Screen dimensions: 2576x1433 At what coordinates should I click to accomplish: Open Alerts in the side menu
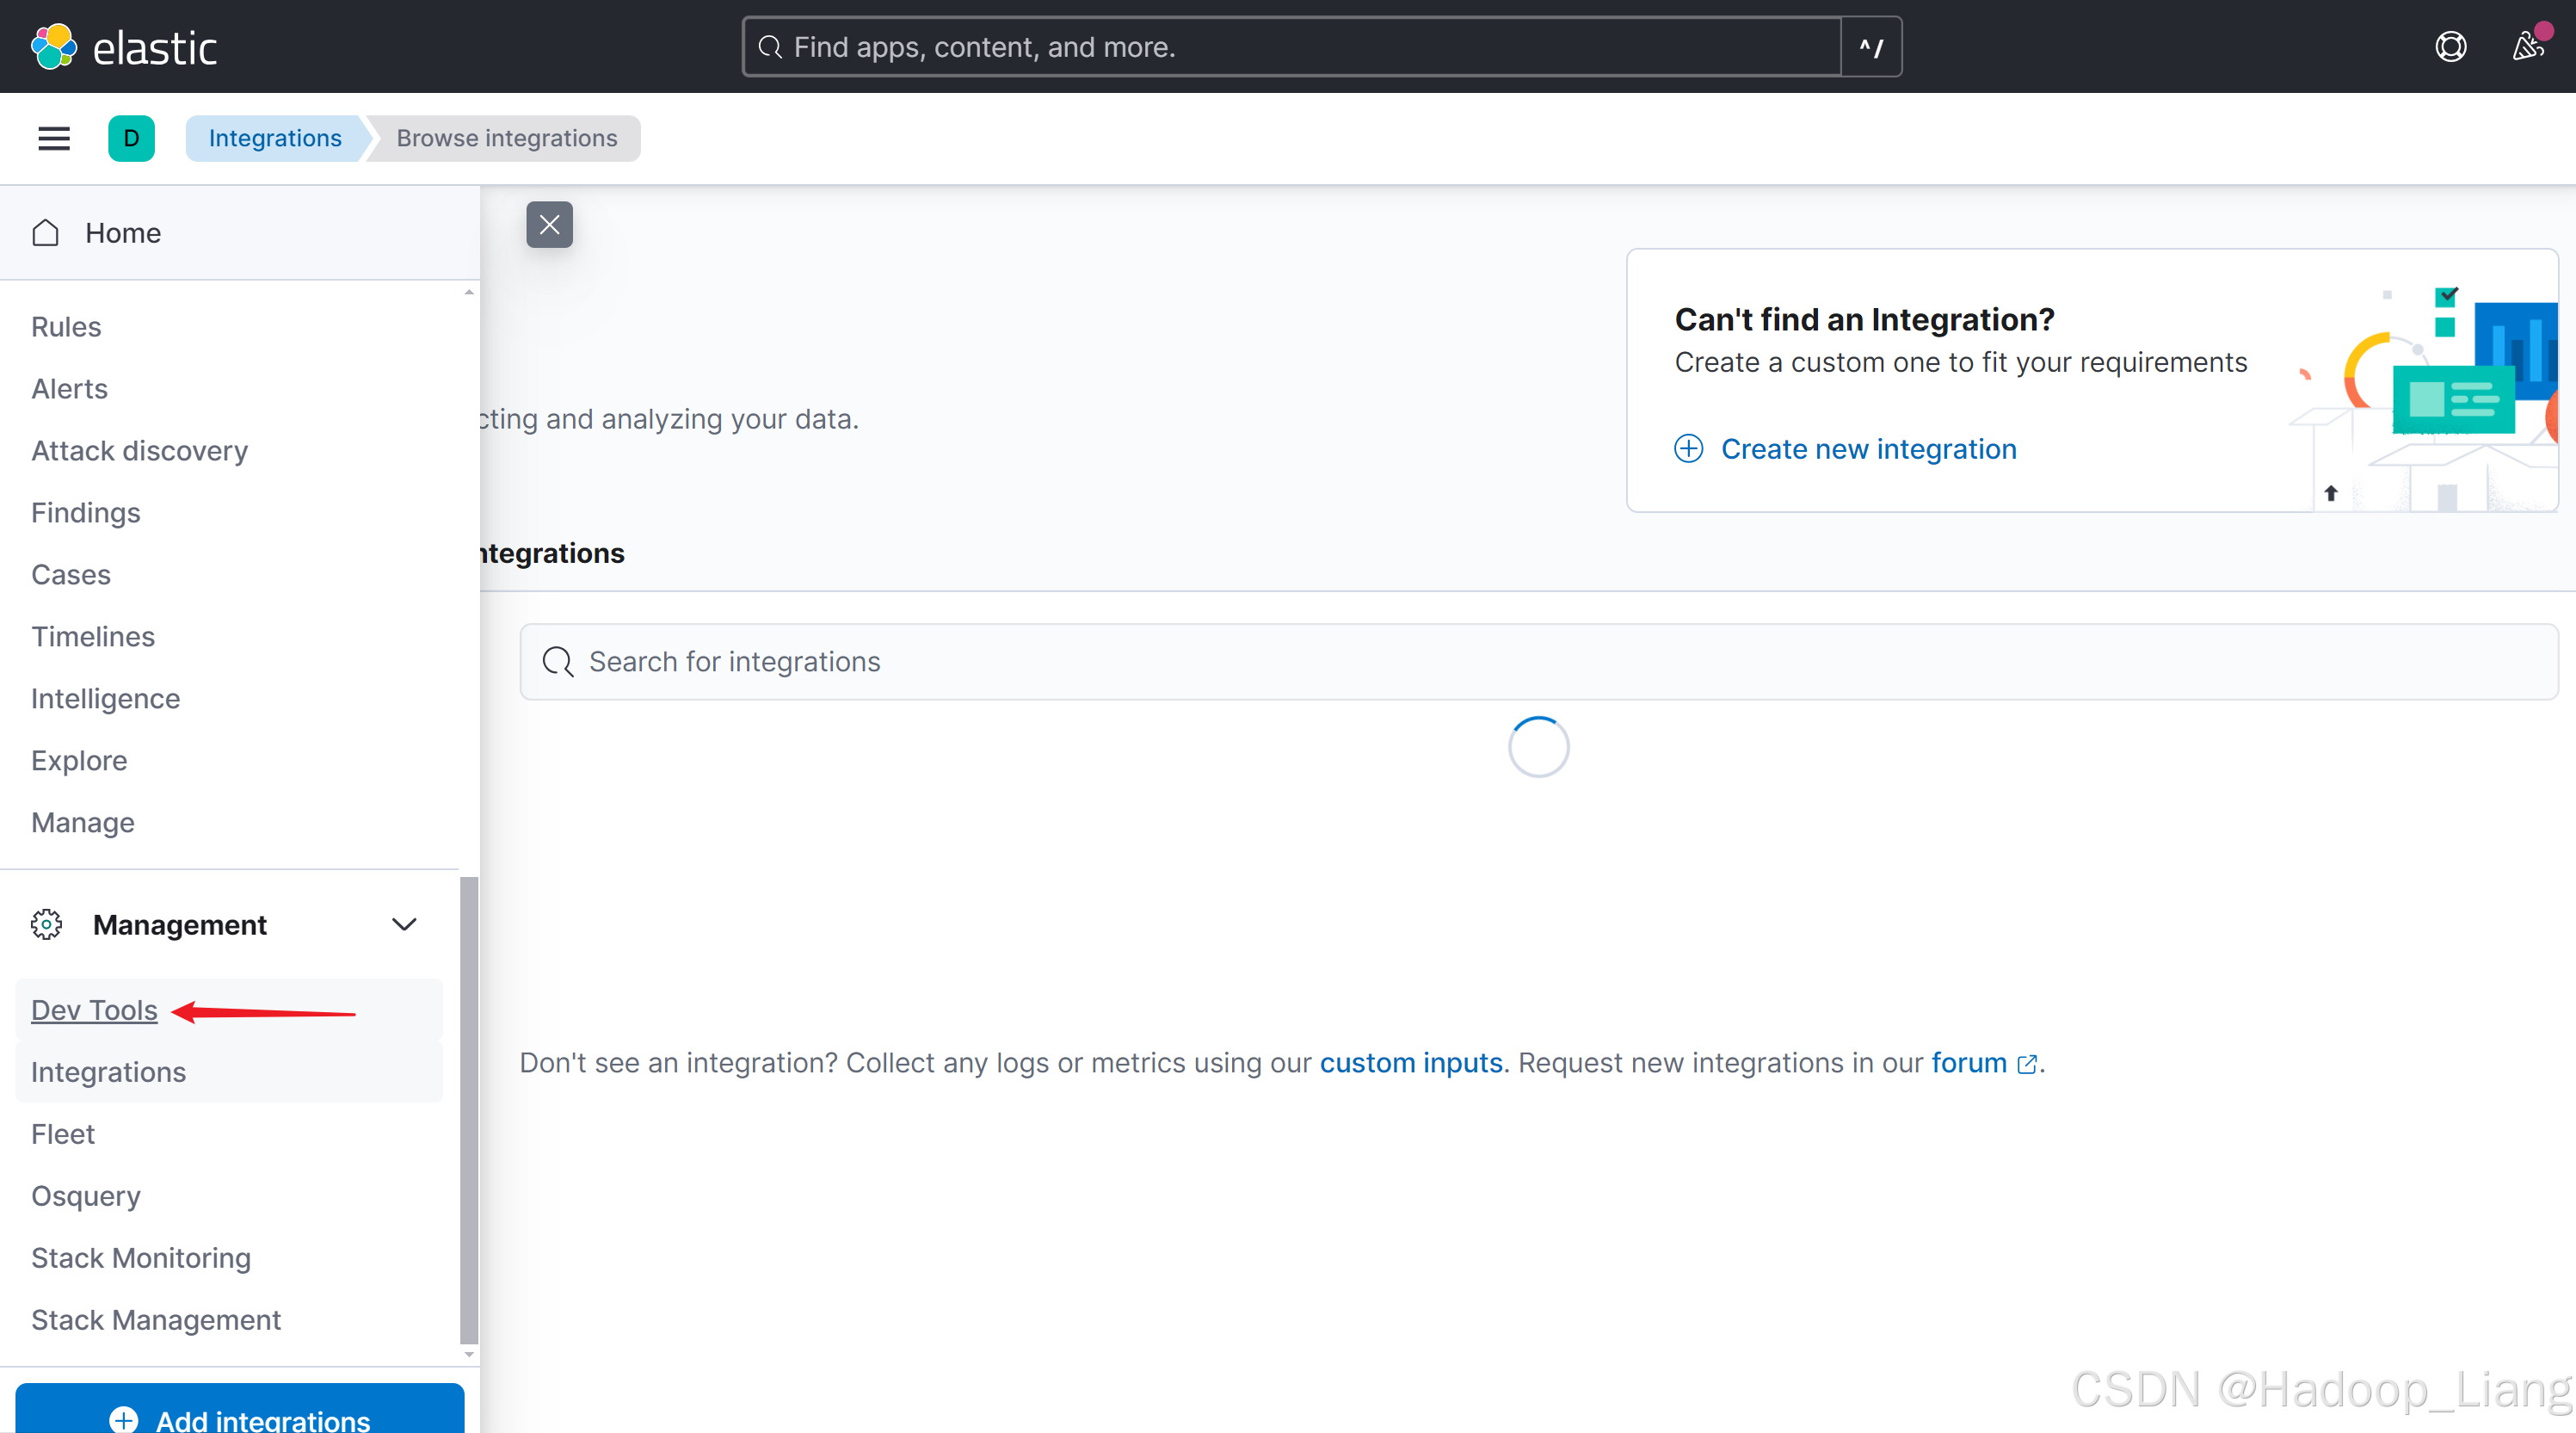(x=69, y=389)
